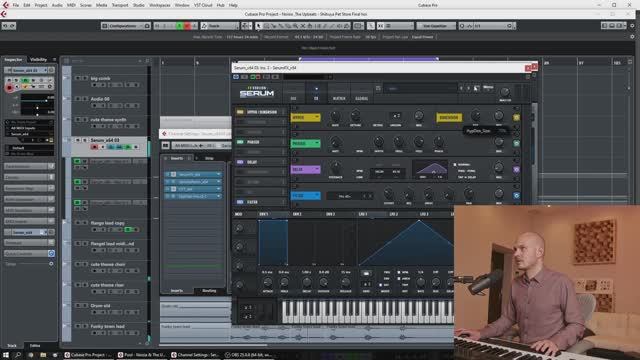Select the Strip tab in Channel Settings

tap(209, 158)
